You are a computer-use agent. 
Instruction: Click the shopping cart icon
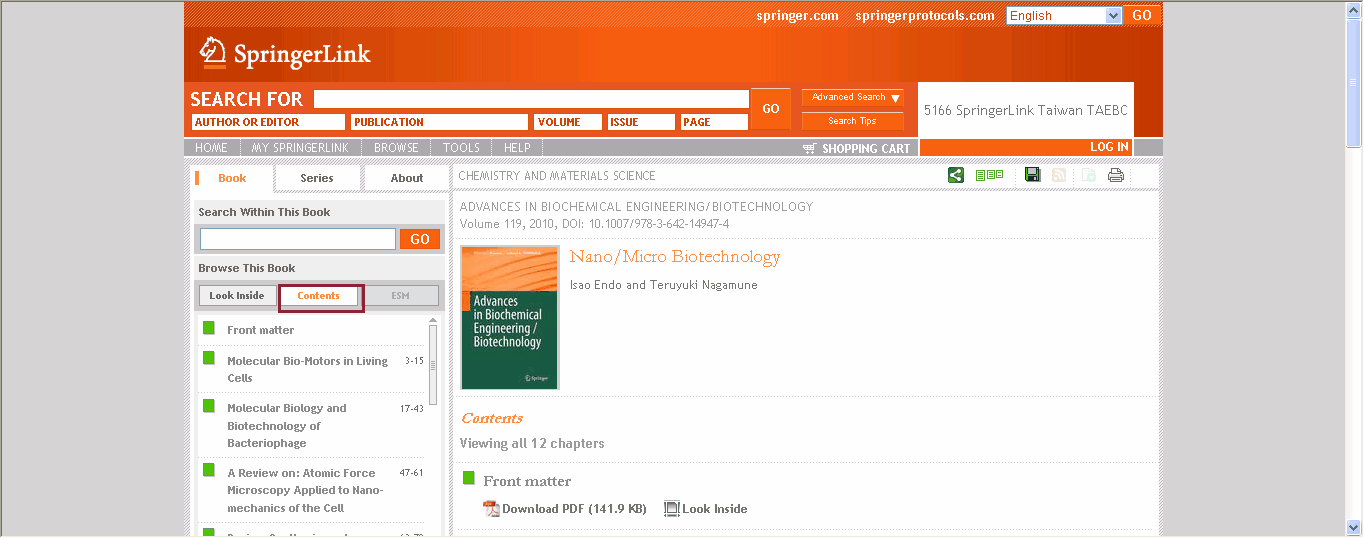pyautogui.click(x=810, y=148)
